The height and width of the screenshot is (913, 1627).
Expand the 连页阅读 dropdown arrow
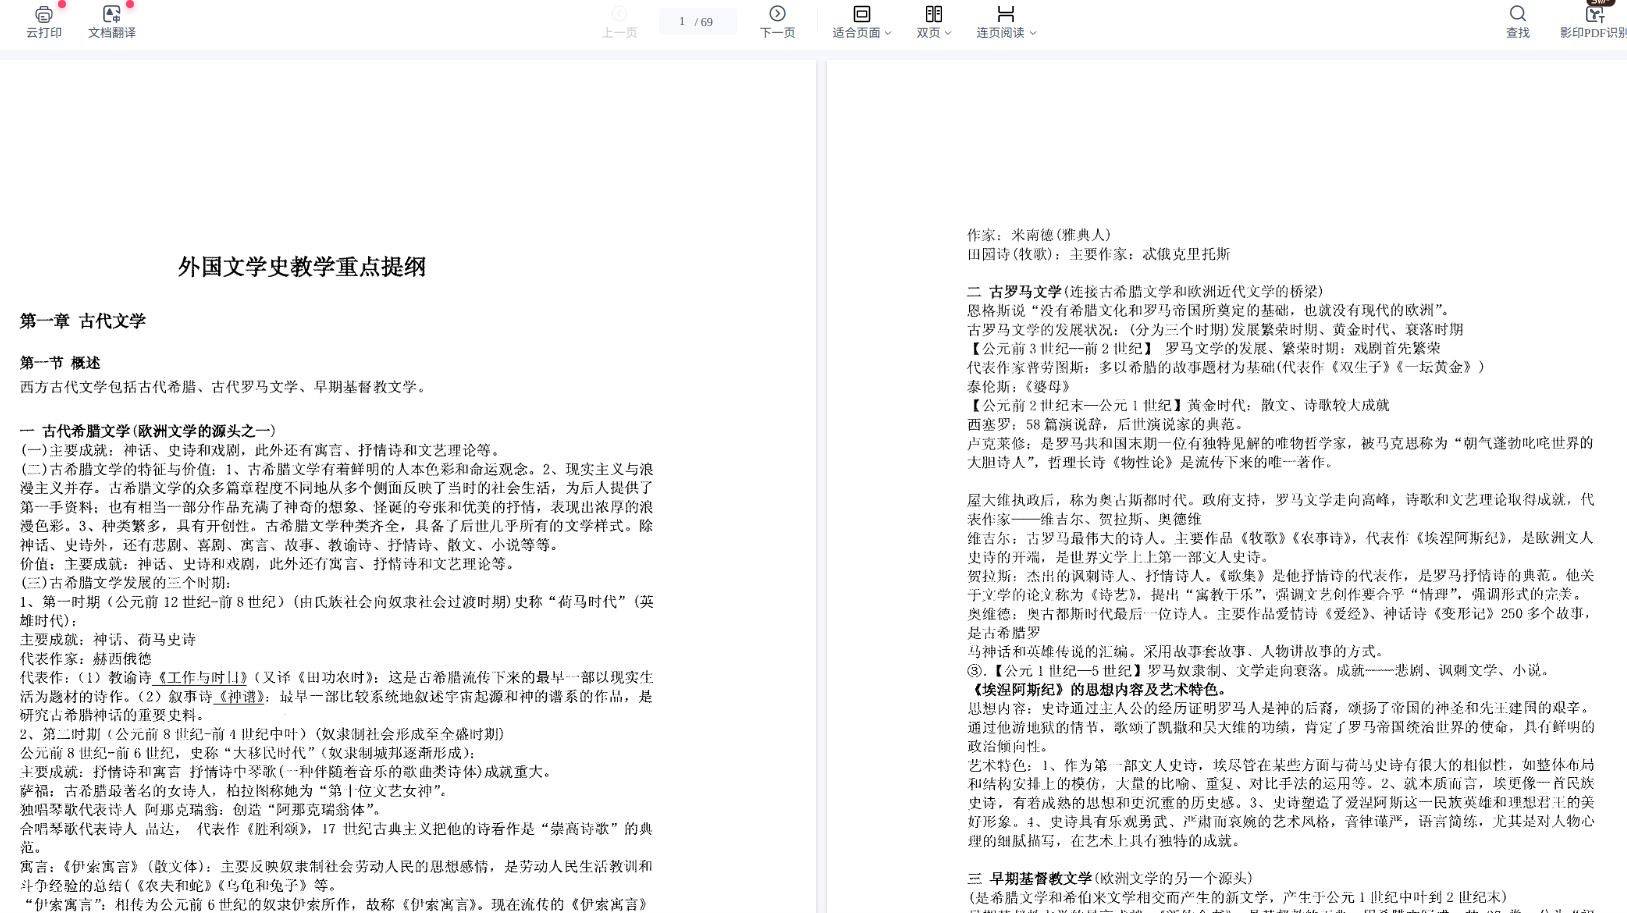click(x=1033, y=33)
